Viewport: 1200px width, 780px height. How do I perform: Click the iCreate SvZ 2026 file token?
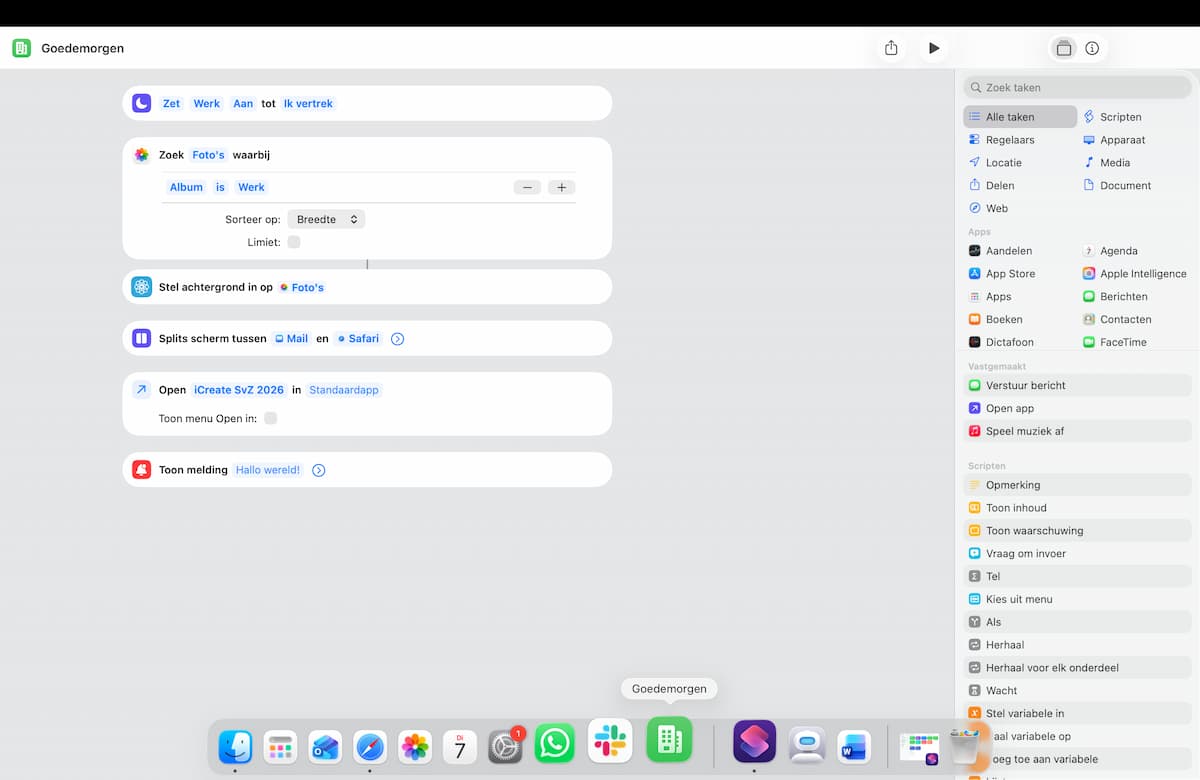(239, 390)
